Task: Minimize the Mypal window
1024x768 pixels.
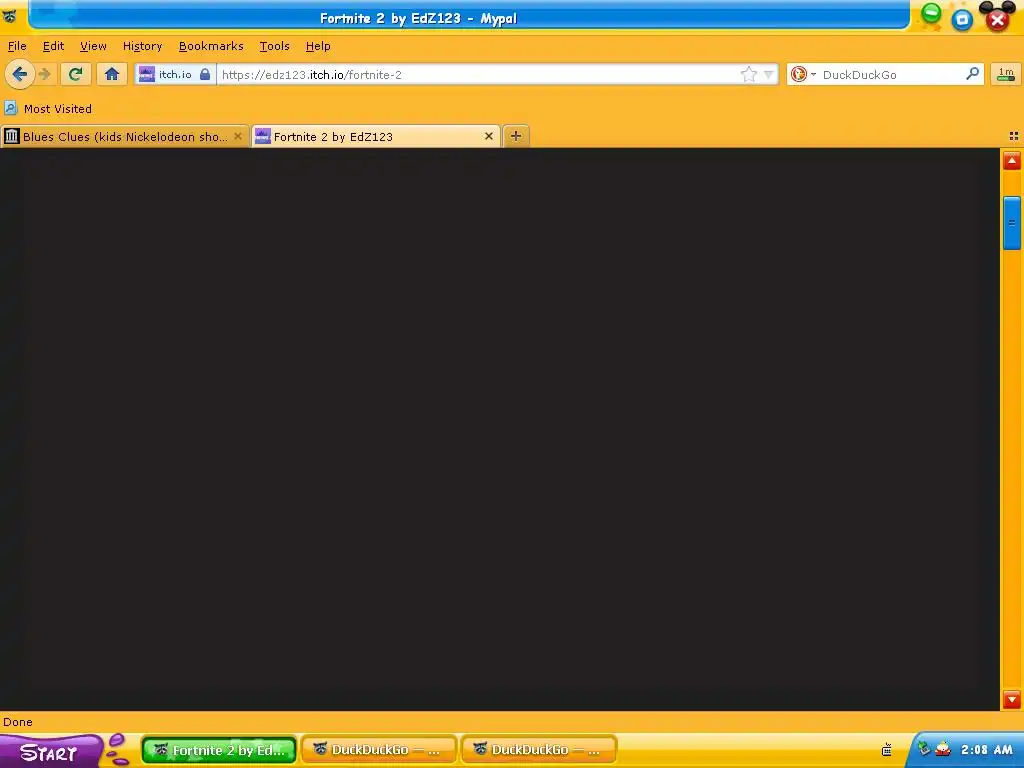Action: 931,13
